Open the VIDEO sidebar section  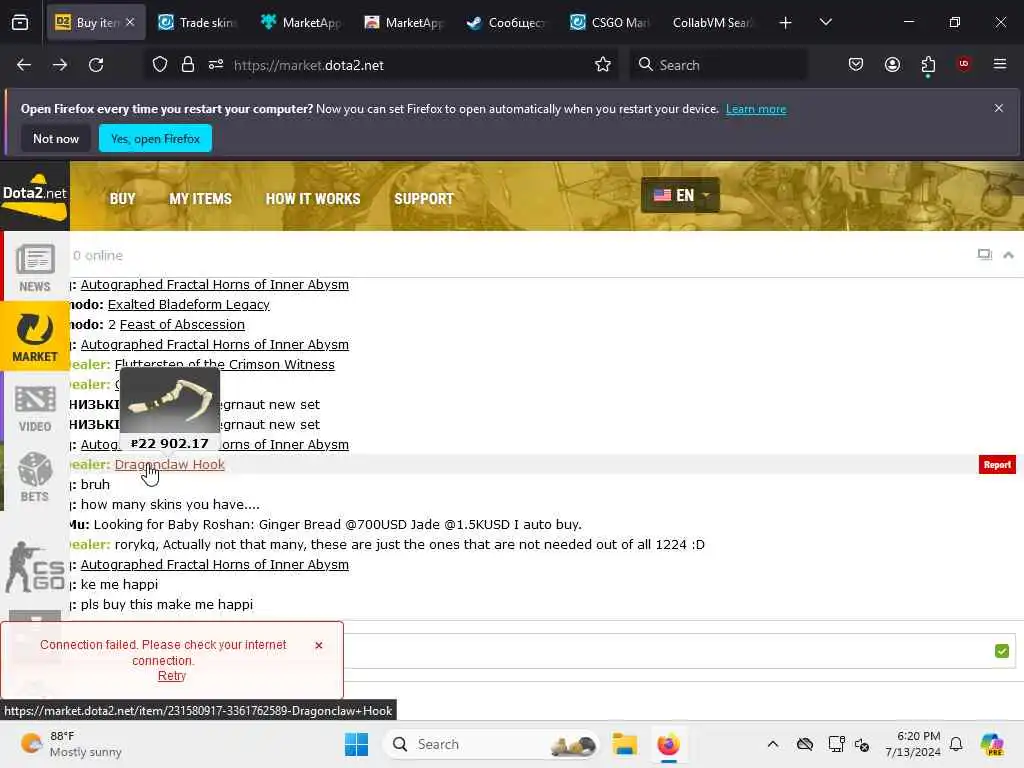tap(35, 408)
